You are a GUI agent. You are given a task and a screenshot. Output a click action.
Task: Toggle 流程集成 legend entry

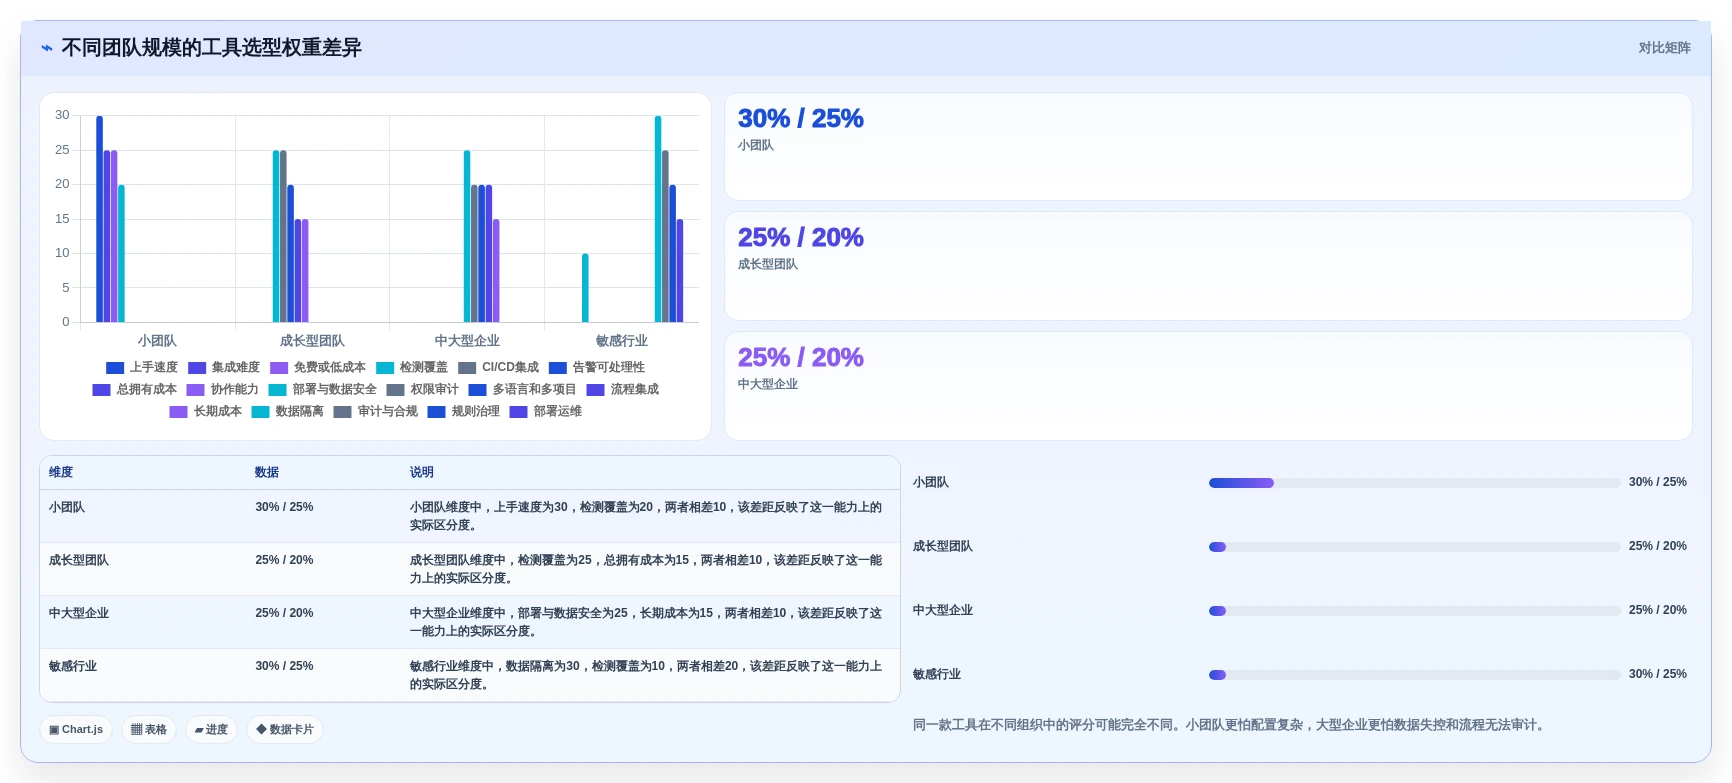pyautogui.click(x=623, y=390)
